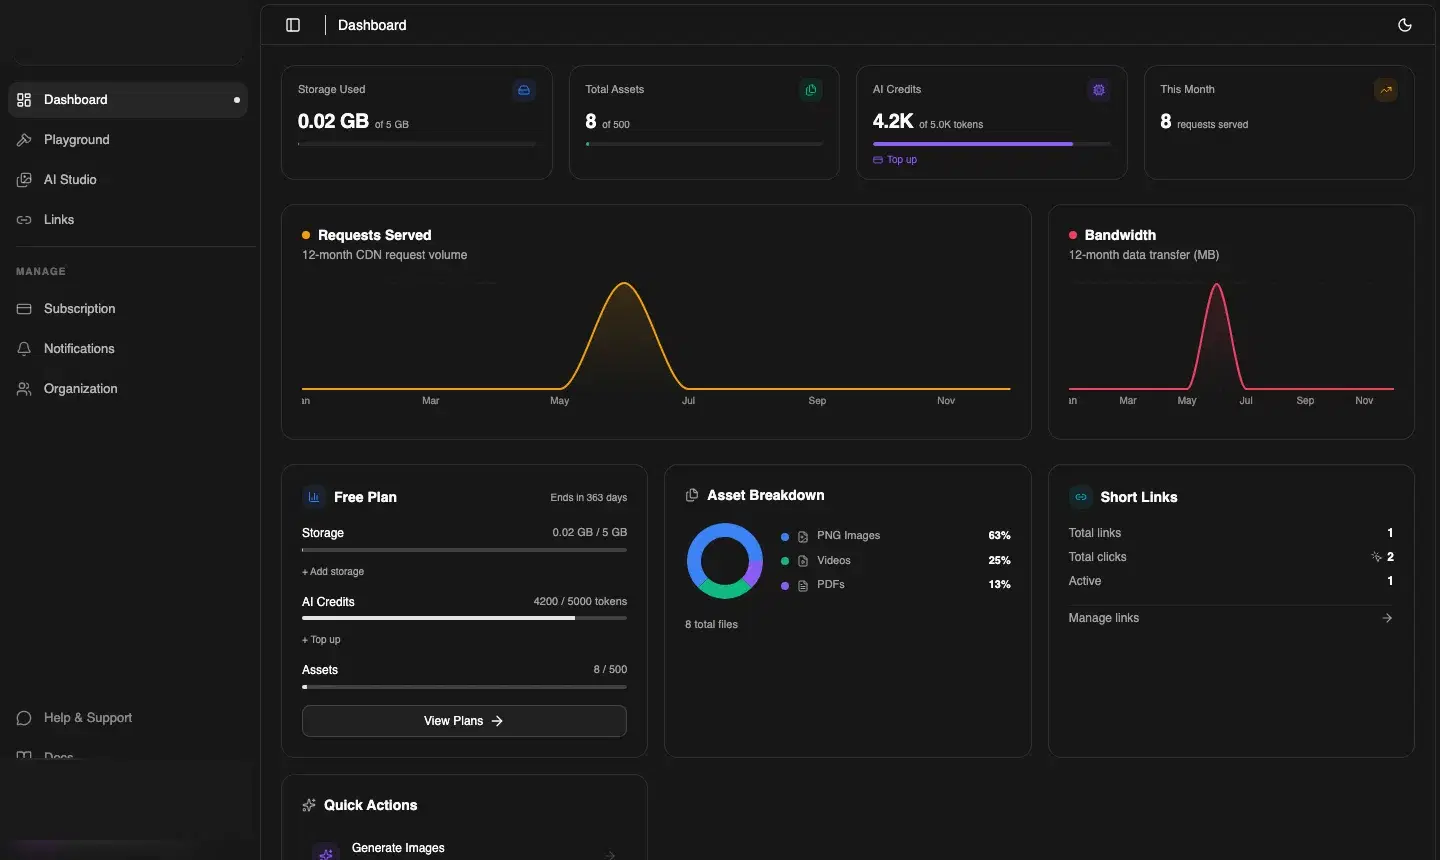
Task: Click the Dashboard grid icon
Action: 24,100
